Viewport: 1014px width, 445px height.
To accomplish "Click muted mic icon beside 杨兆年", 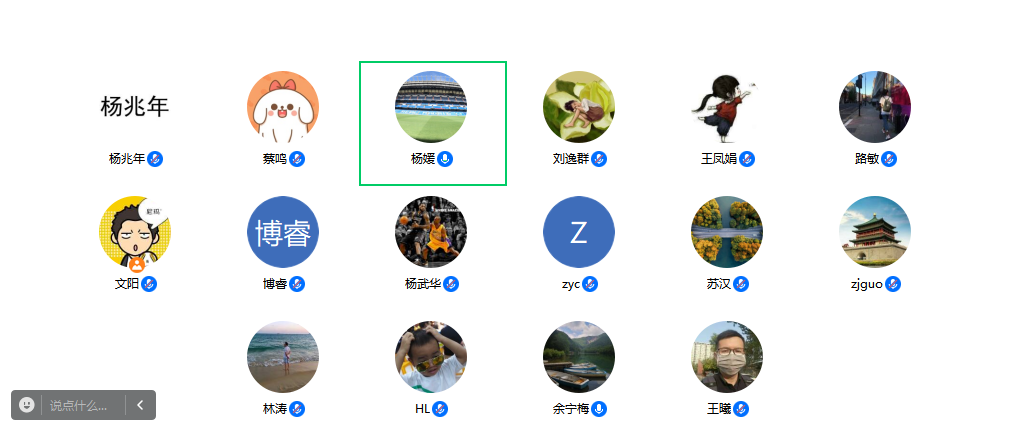I will tap(155, 158).
